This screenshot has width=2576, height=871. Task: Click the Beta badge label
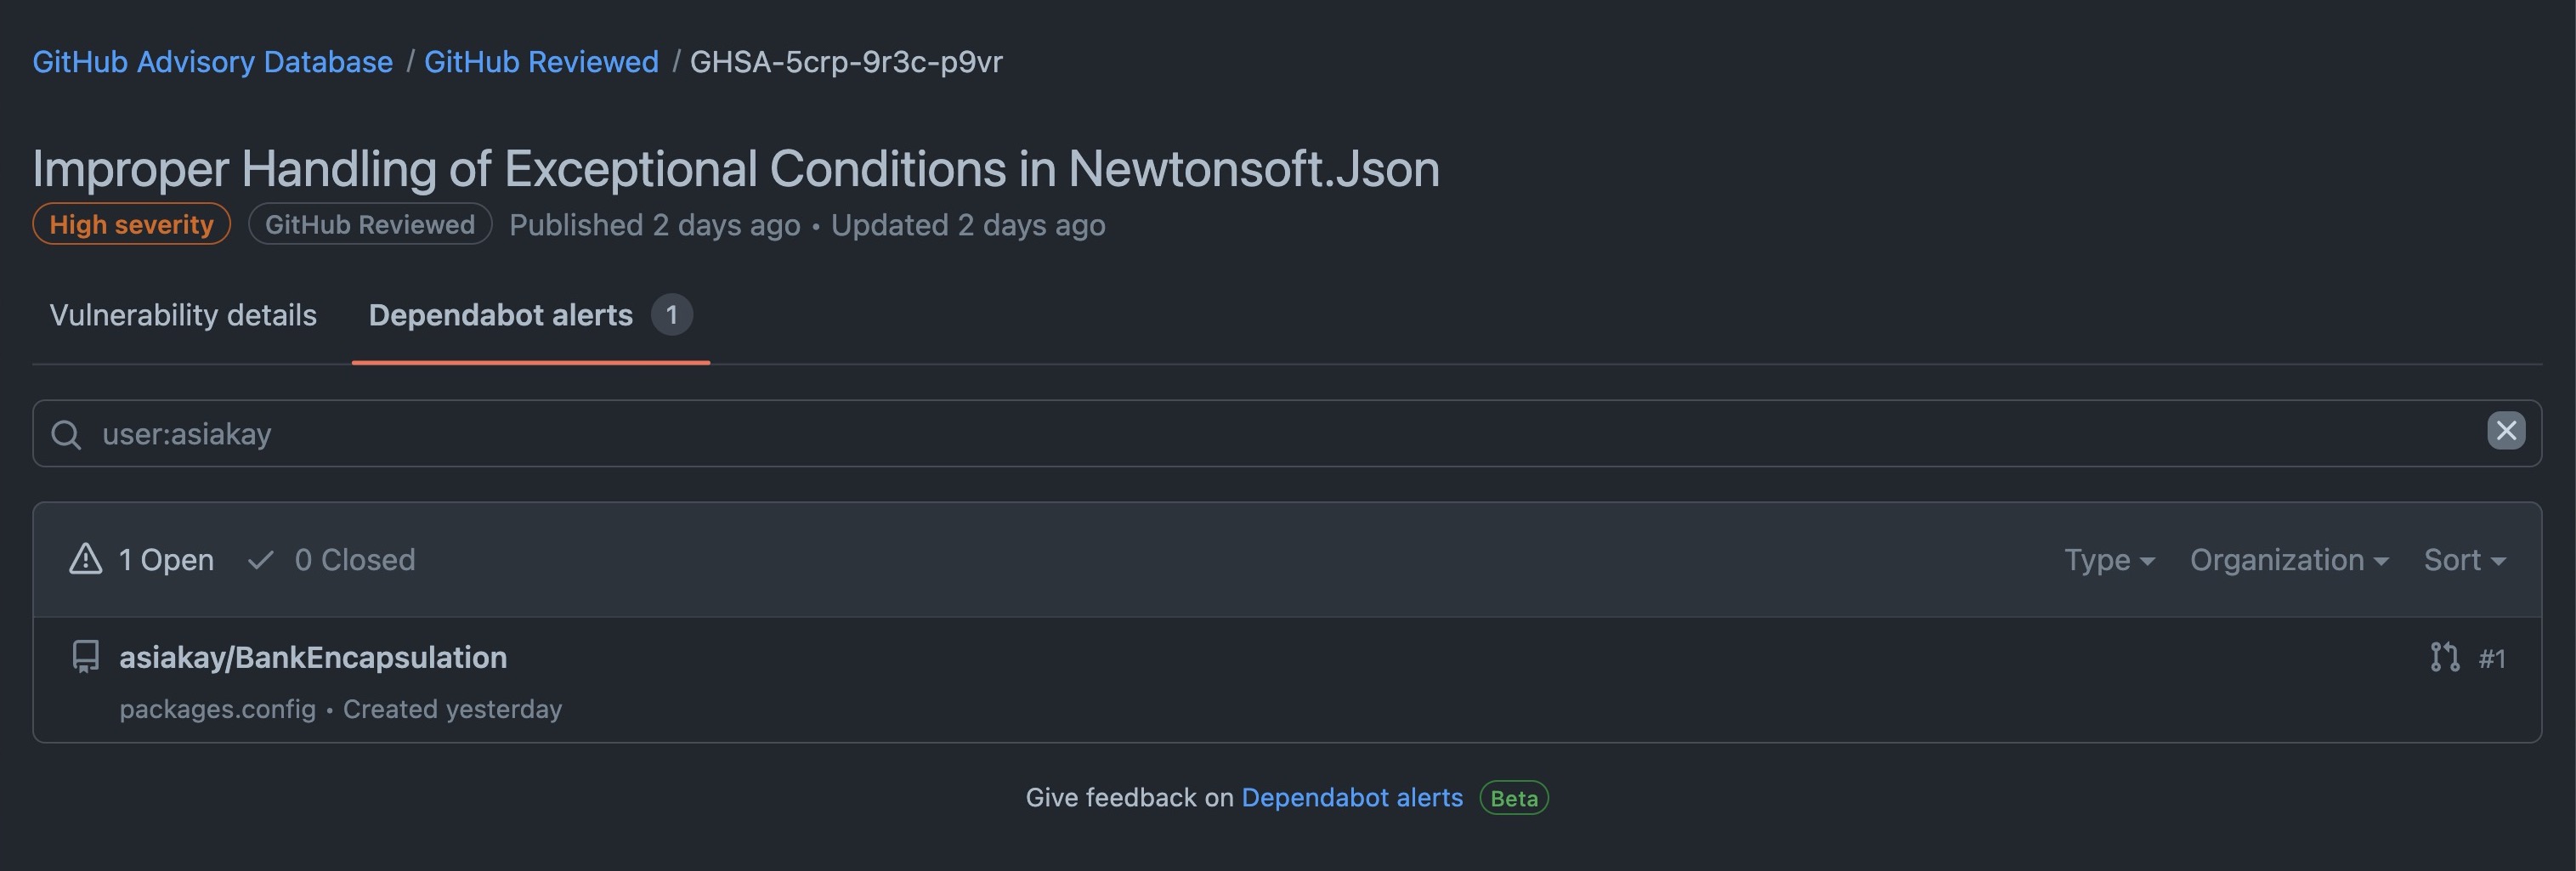1513,798
